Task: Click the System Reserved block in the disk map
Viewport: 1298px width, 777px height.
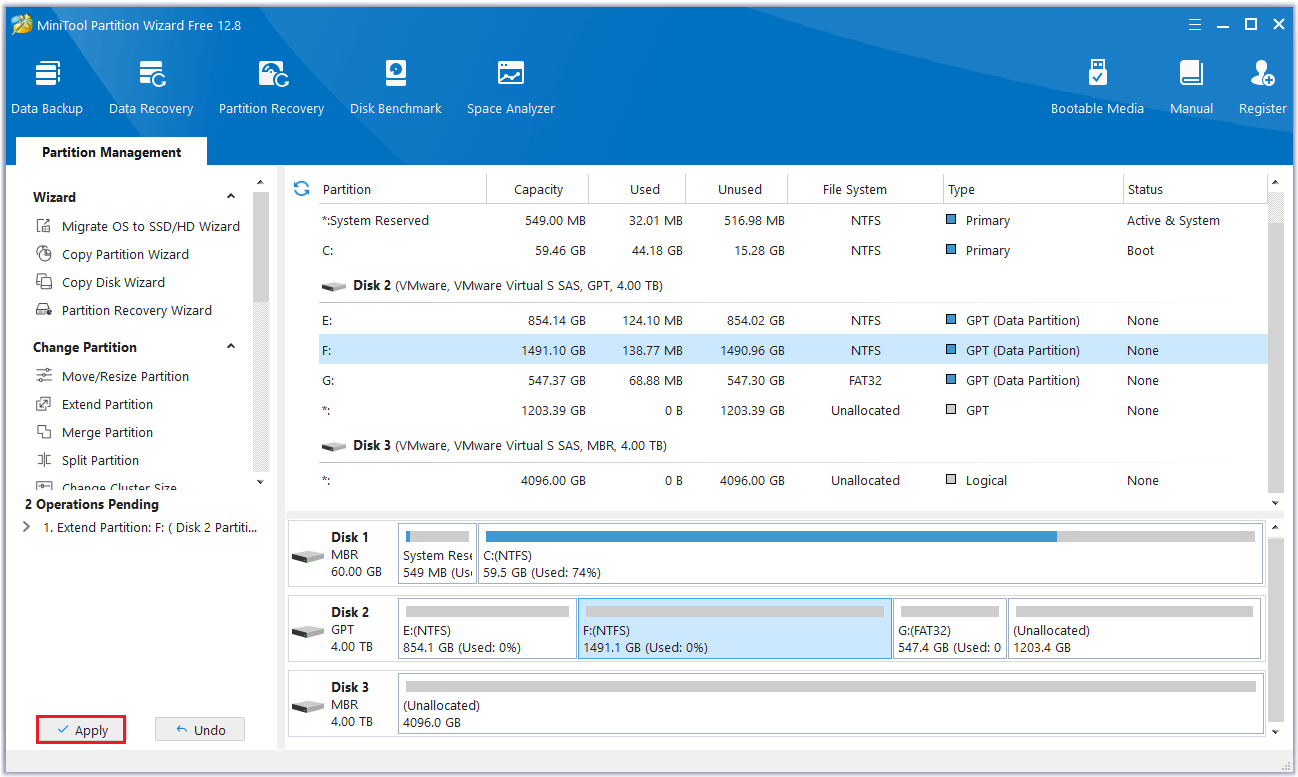Action: (x=437, y=554)
